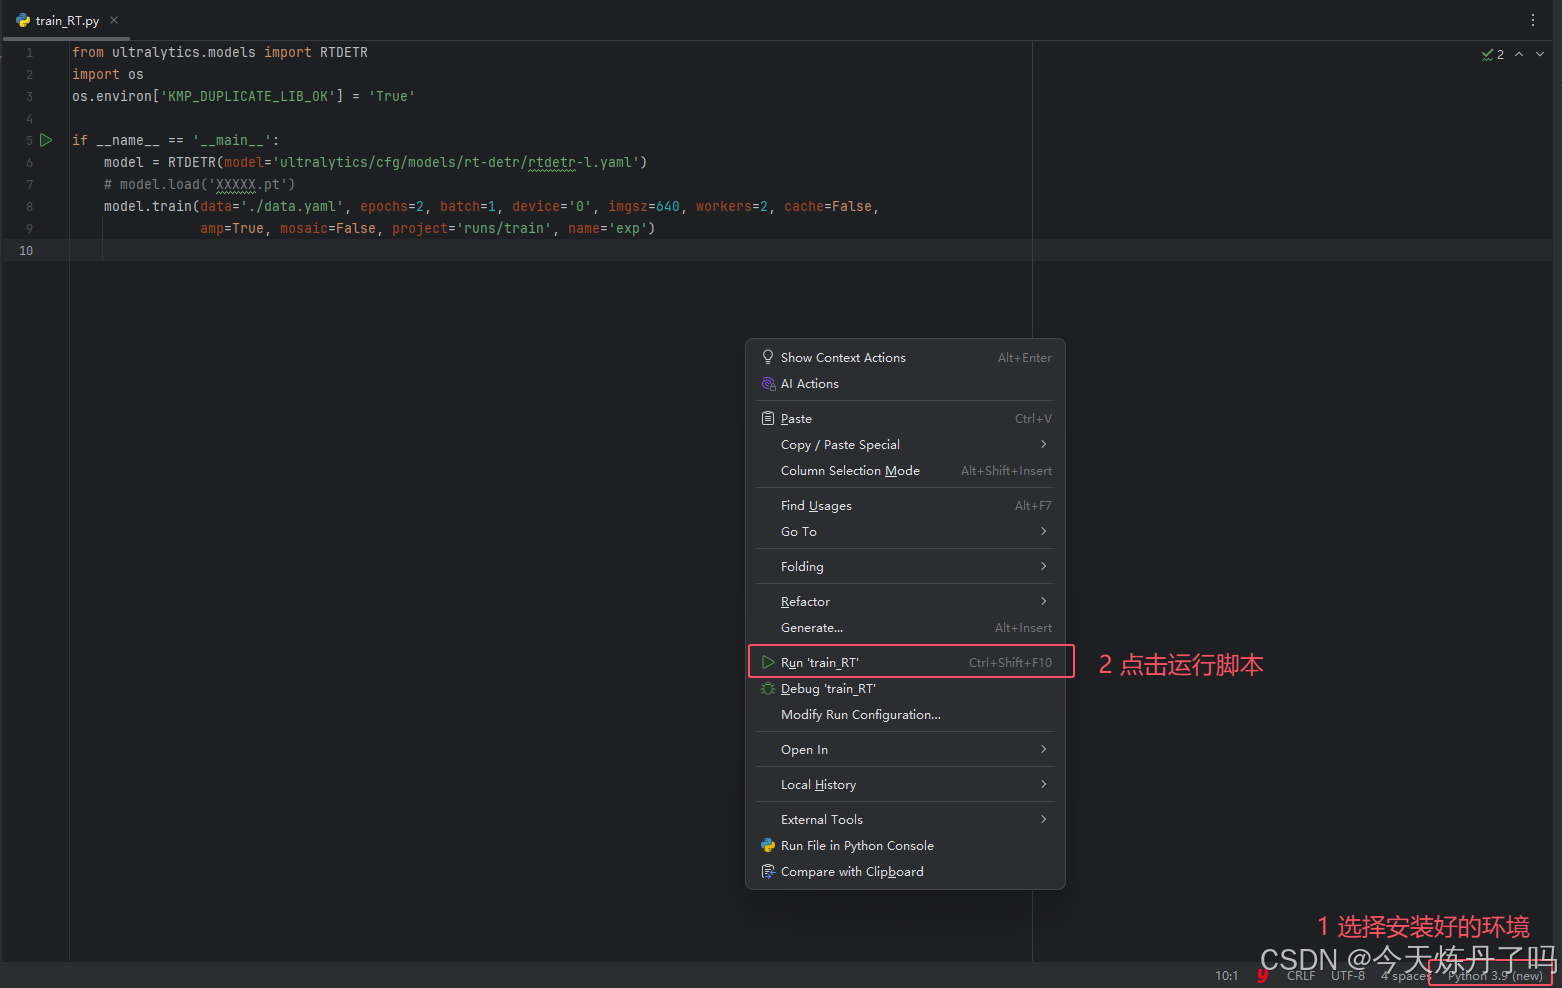Viewport: 1562px width, 988px height.
Task: Click the up chevron for previous highlighted problem
Action: [x=1518, y=54]
